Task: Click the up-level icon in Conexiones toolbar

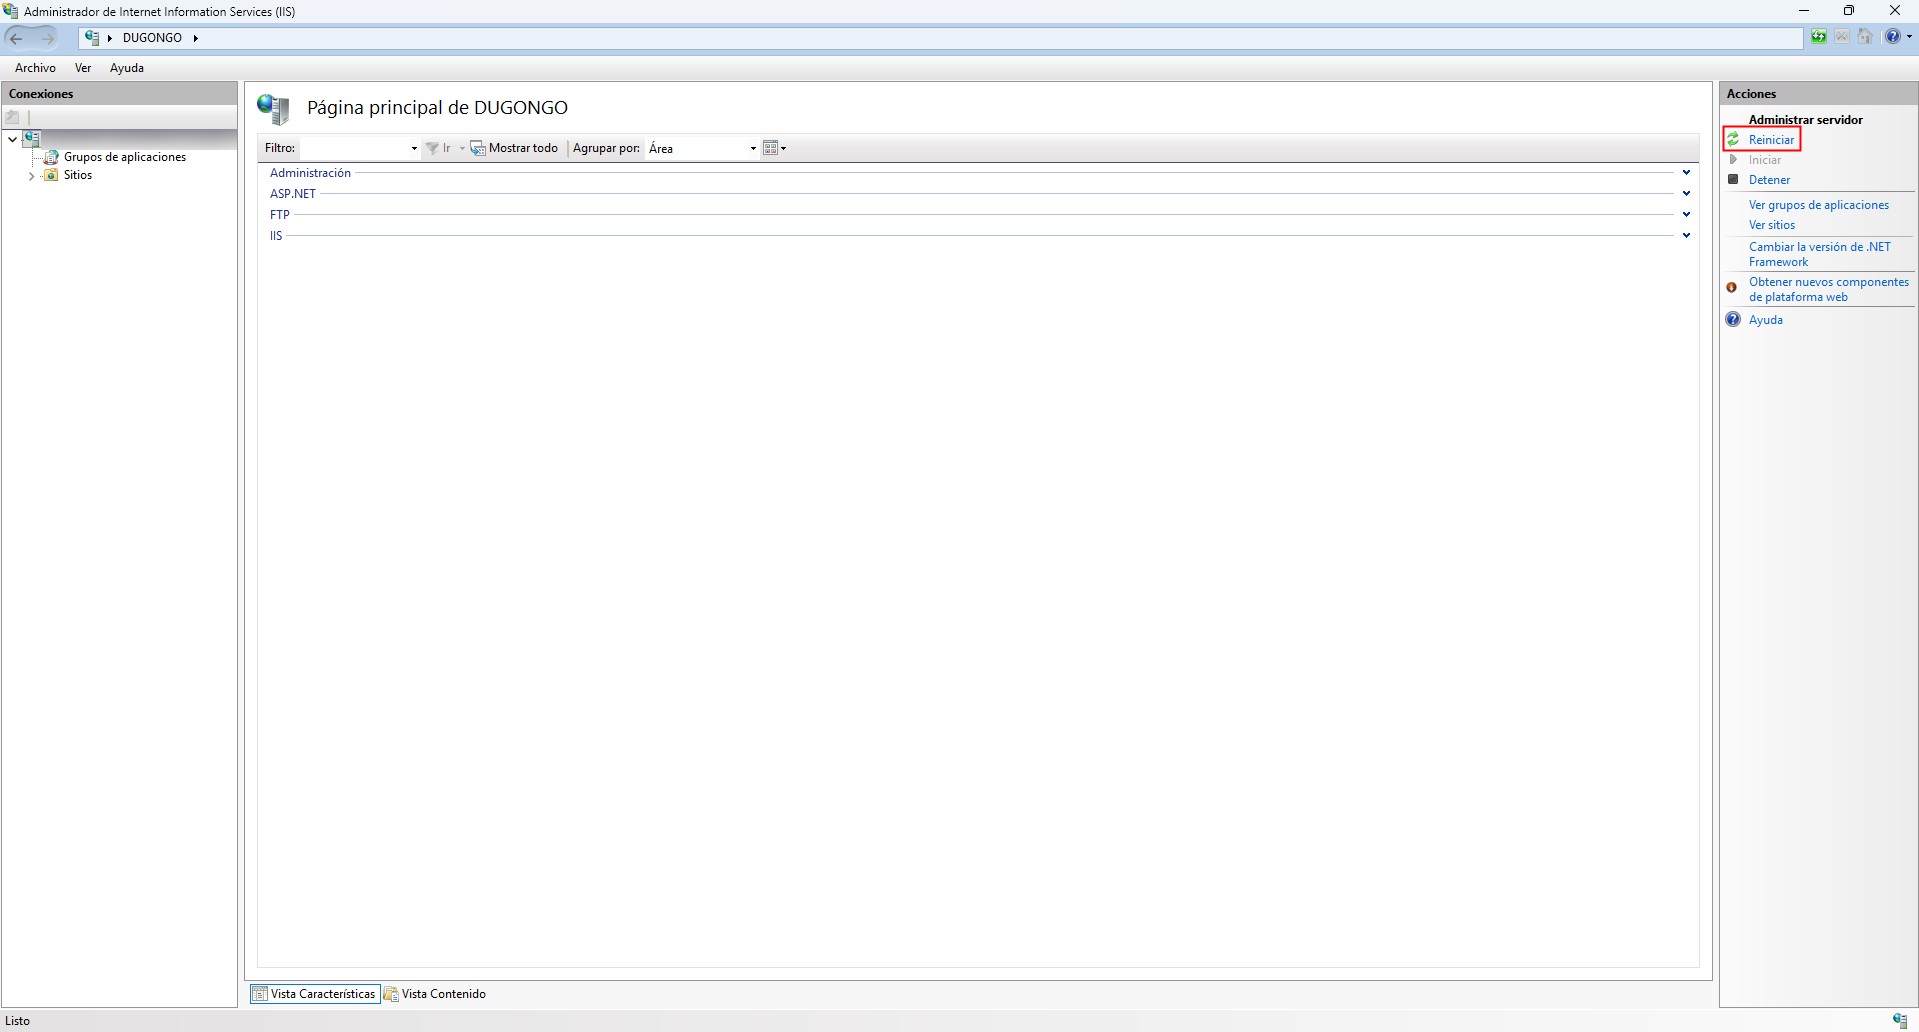Action: point(13,117)
